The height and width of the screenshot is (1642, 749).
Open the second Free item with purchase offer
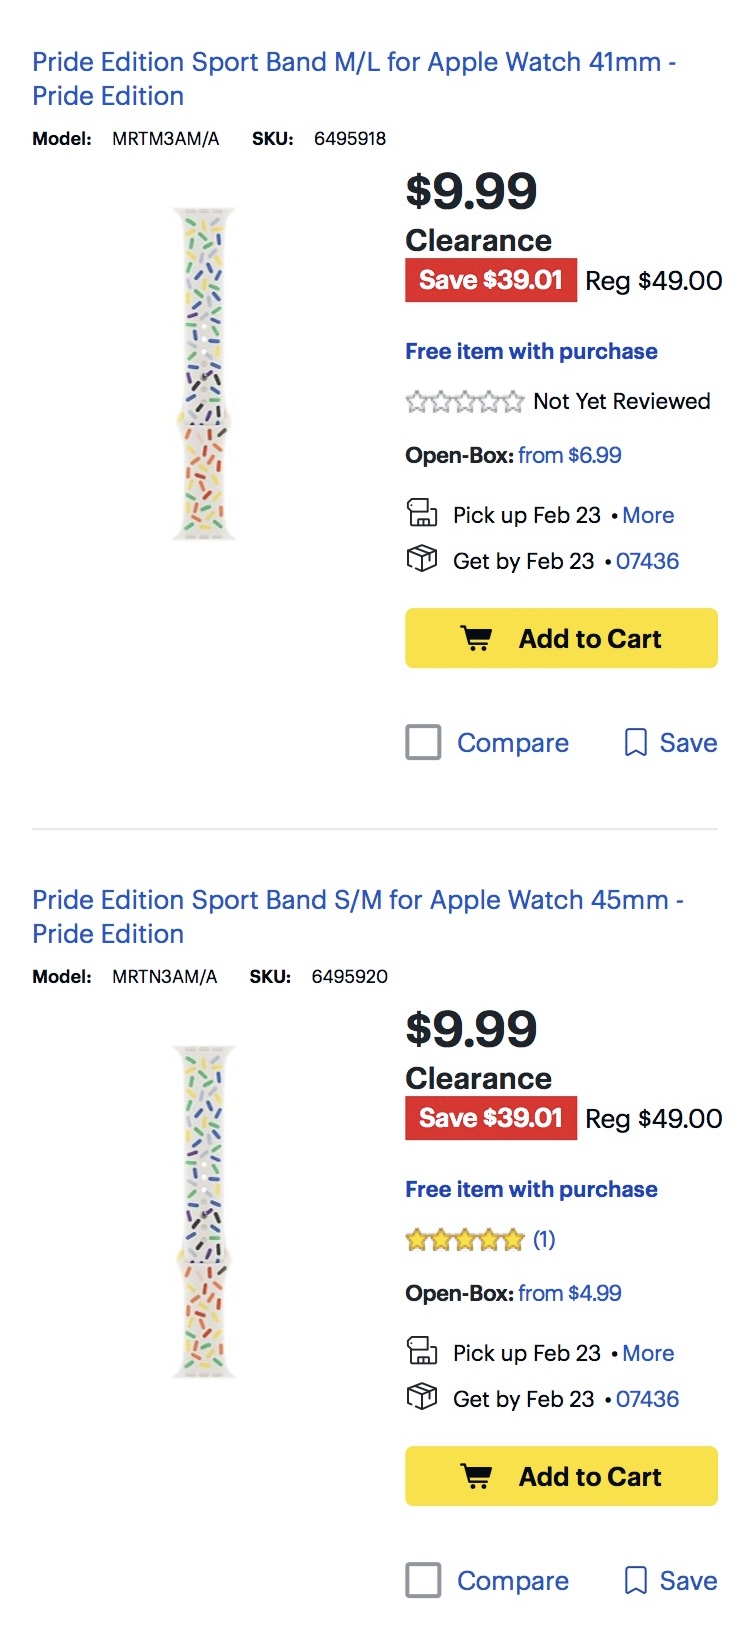[x=531, y=1190]
